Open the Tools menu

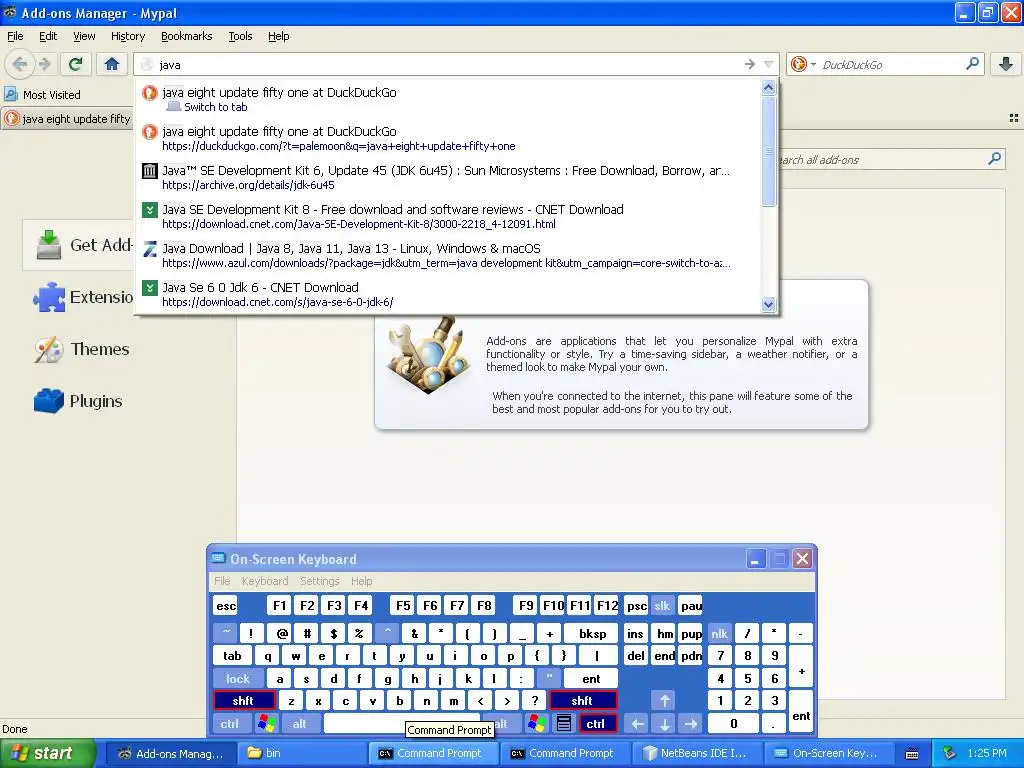[x=240, y=36]
